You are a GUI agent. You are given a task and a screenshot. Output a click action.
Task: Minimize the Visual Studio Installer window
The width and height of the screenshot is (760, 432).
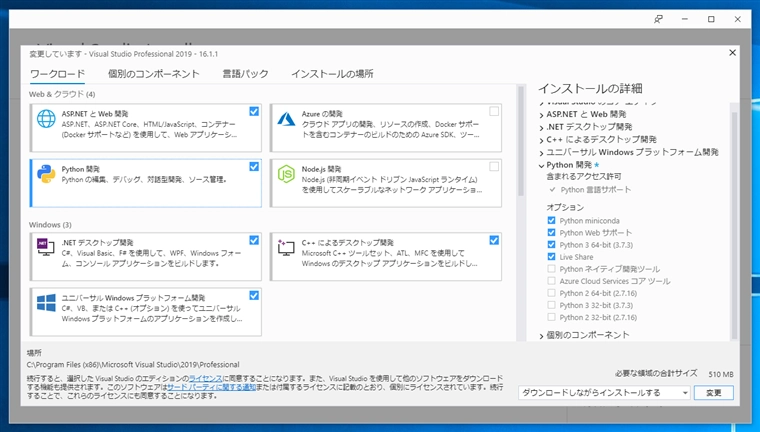(x=685, y=19)
